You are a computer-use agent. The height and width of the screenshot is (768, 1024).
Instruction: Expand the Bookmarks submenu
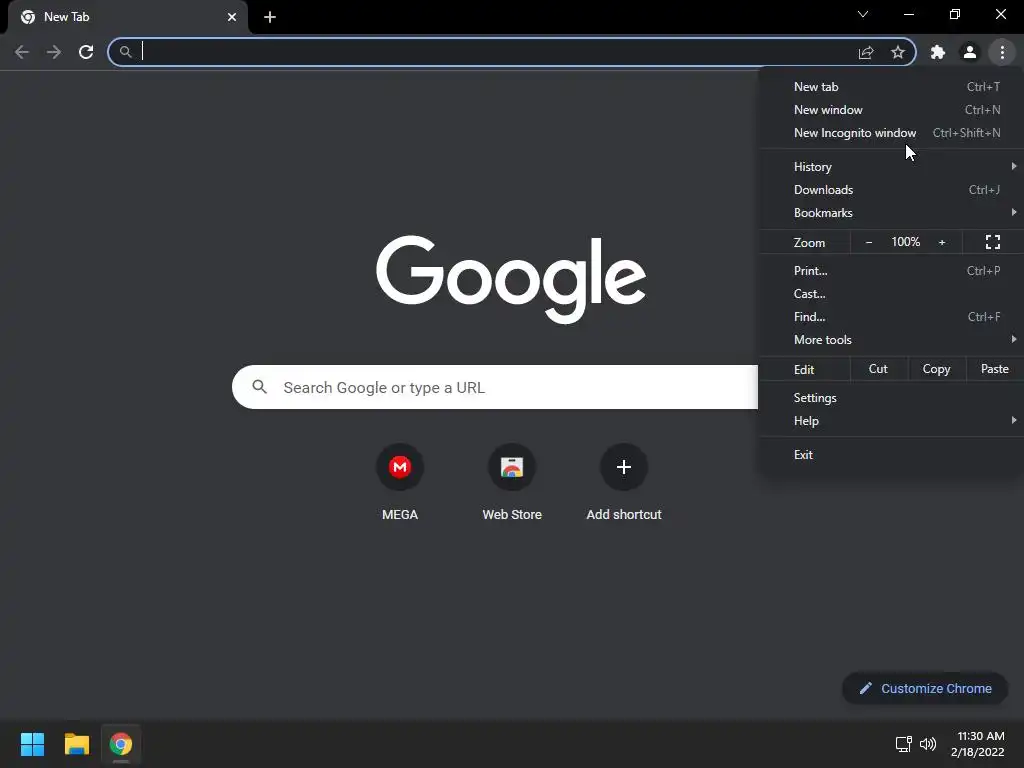pyautogui.click(x=891, y=212)
